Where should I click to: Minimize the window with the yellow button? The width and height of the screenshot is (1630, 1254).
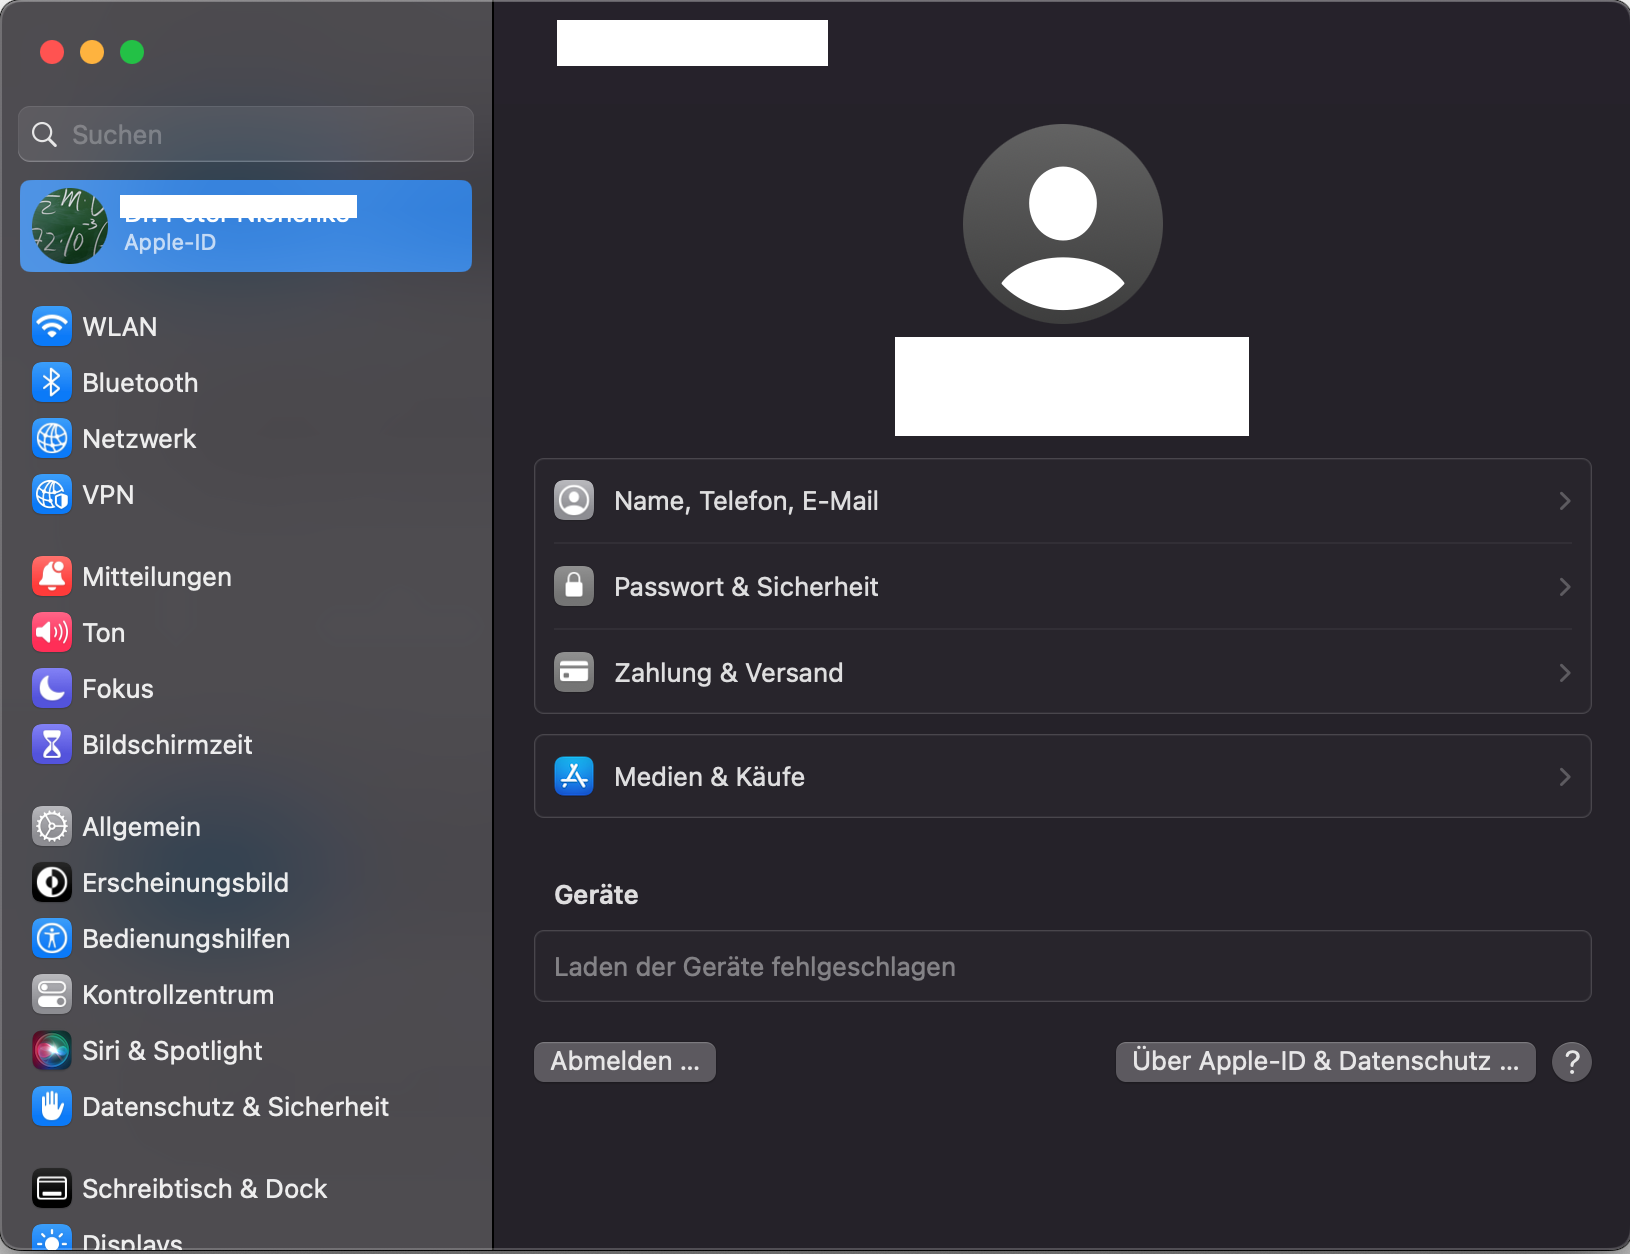[x=92, y=52]
